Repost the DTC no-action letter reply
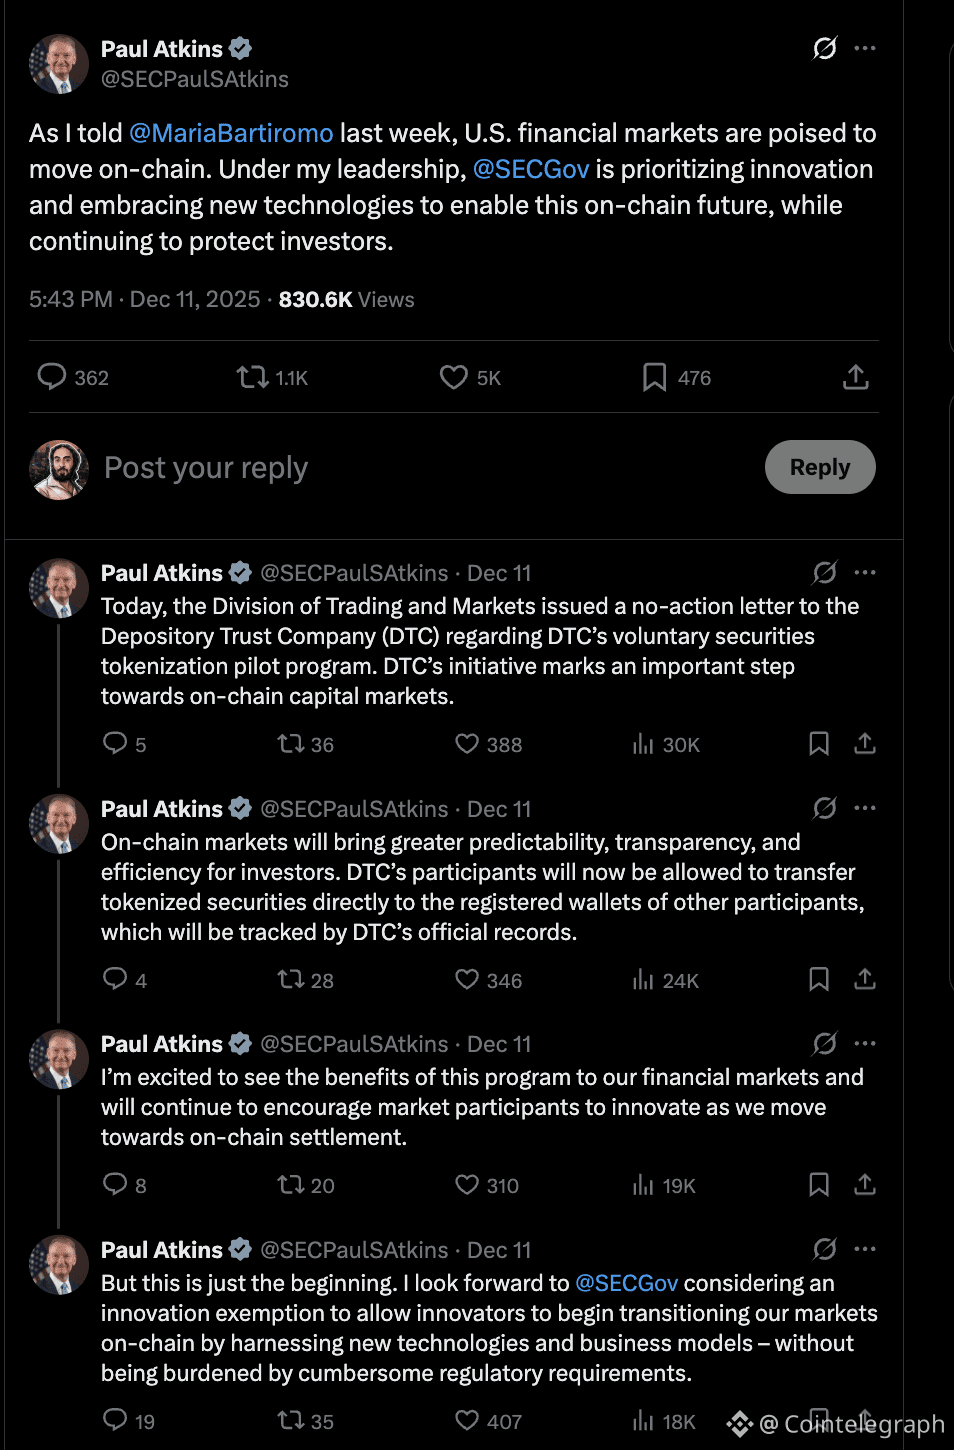Screen dimensions: 954x1450 coord(290,744)
